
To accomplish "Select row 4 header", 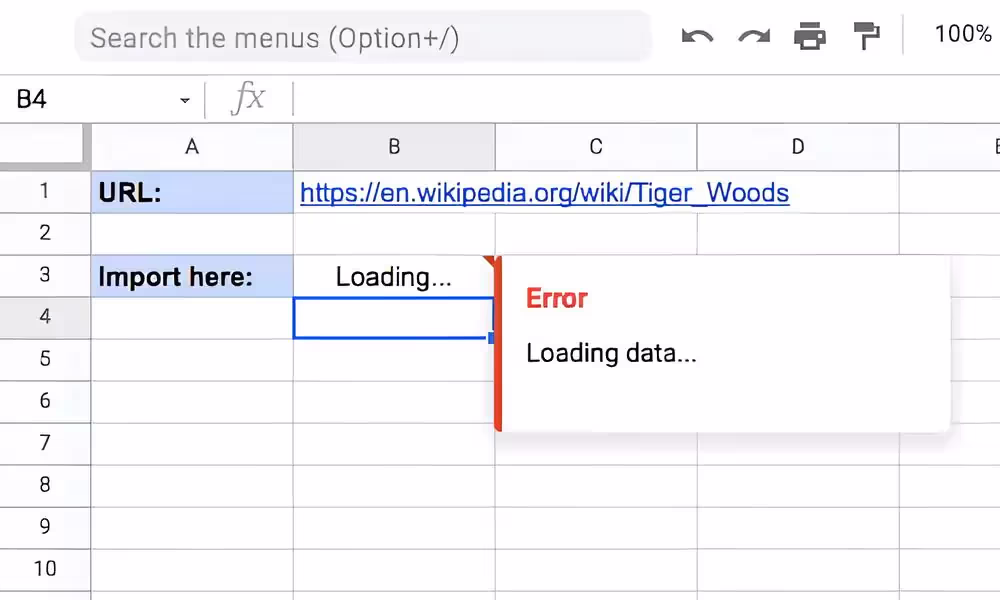I will 45,318.
